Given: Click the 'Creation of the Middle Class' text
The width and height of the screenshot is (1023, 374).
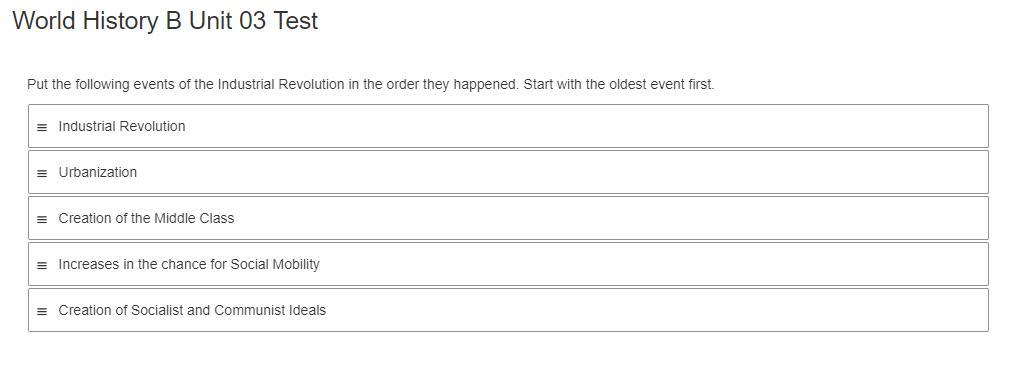Looking at the screenshot, I should (146, 218).
